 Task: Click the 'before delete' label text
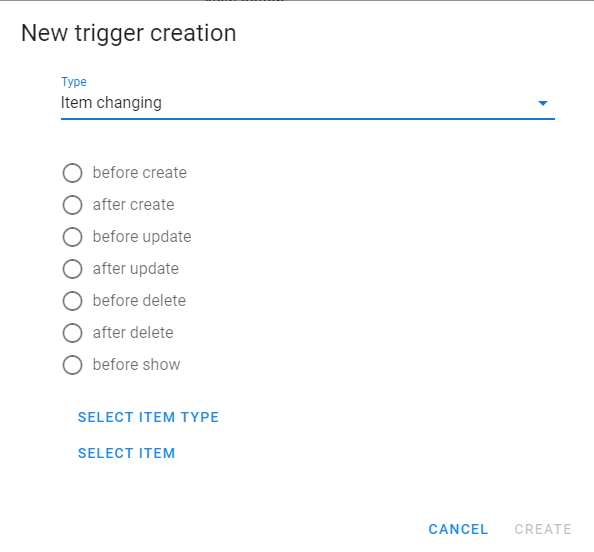(139, 301)
